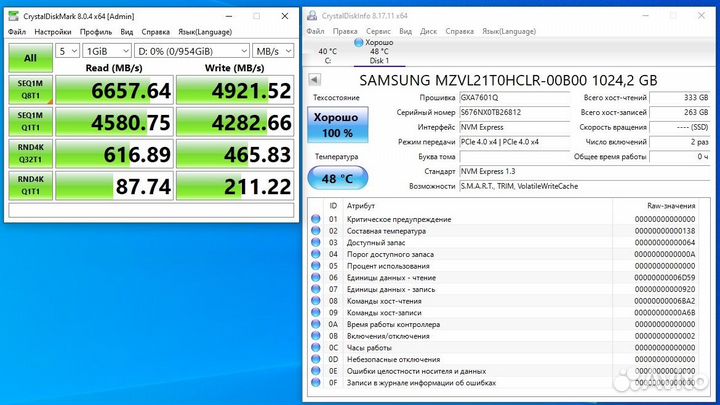The image size is (720, 405).
Task: Click the status icon for Часы работы
Action: pyautogui.click(x=315, y=348)
